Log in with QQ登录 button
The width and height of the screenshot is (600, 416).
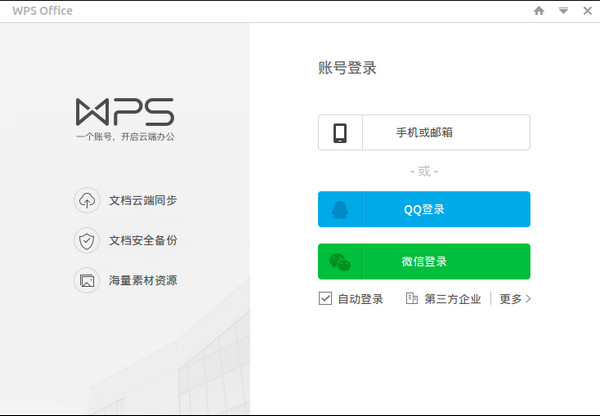424,209
